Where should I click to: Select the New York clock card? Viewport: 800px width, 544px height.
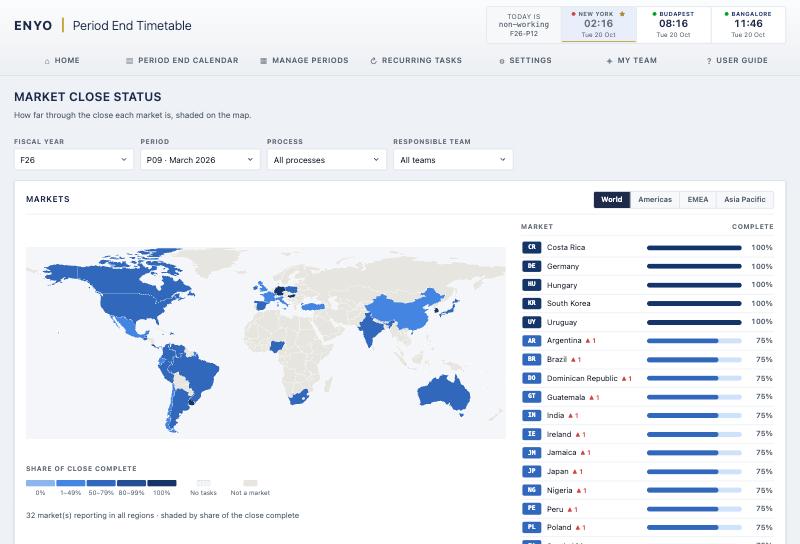tap(599, 24)
